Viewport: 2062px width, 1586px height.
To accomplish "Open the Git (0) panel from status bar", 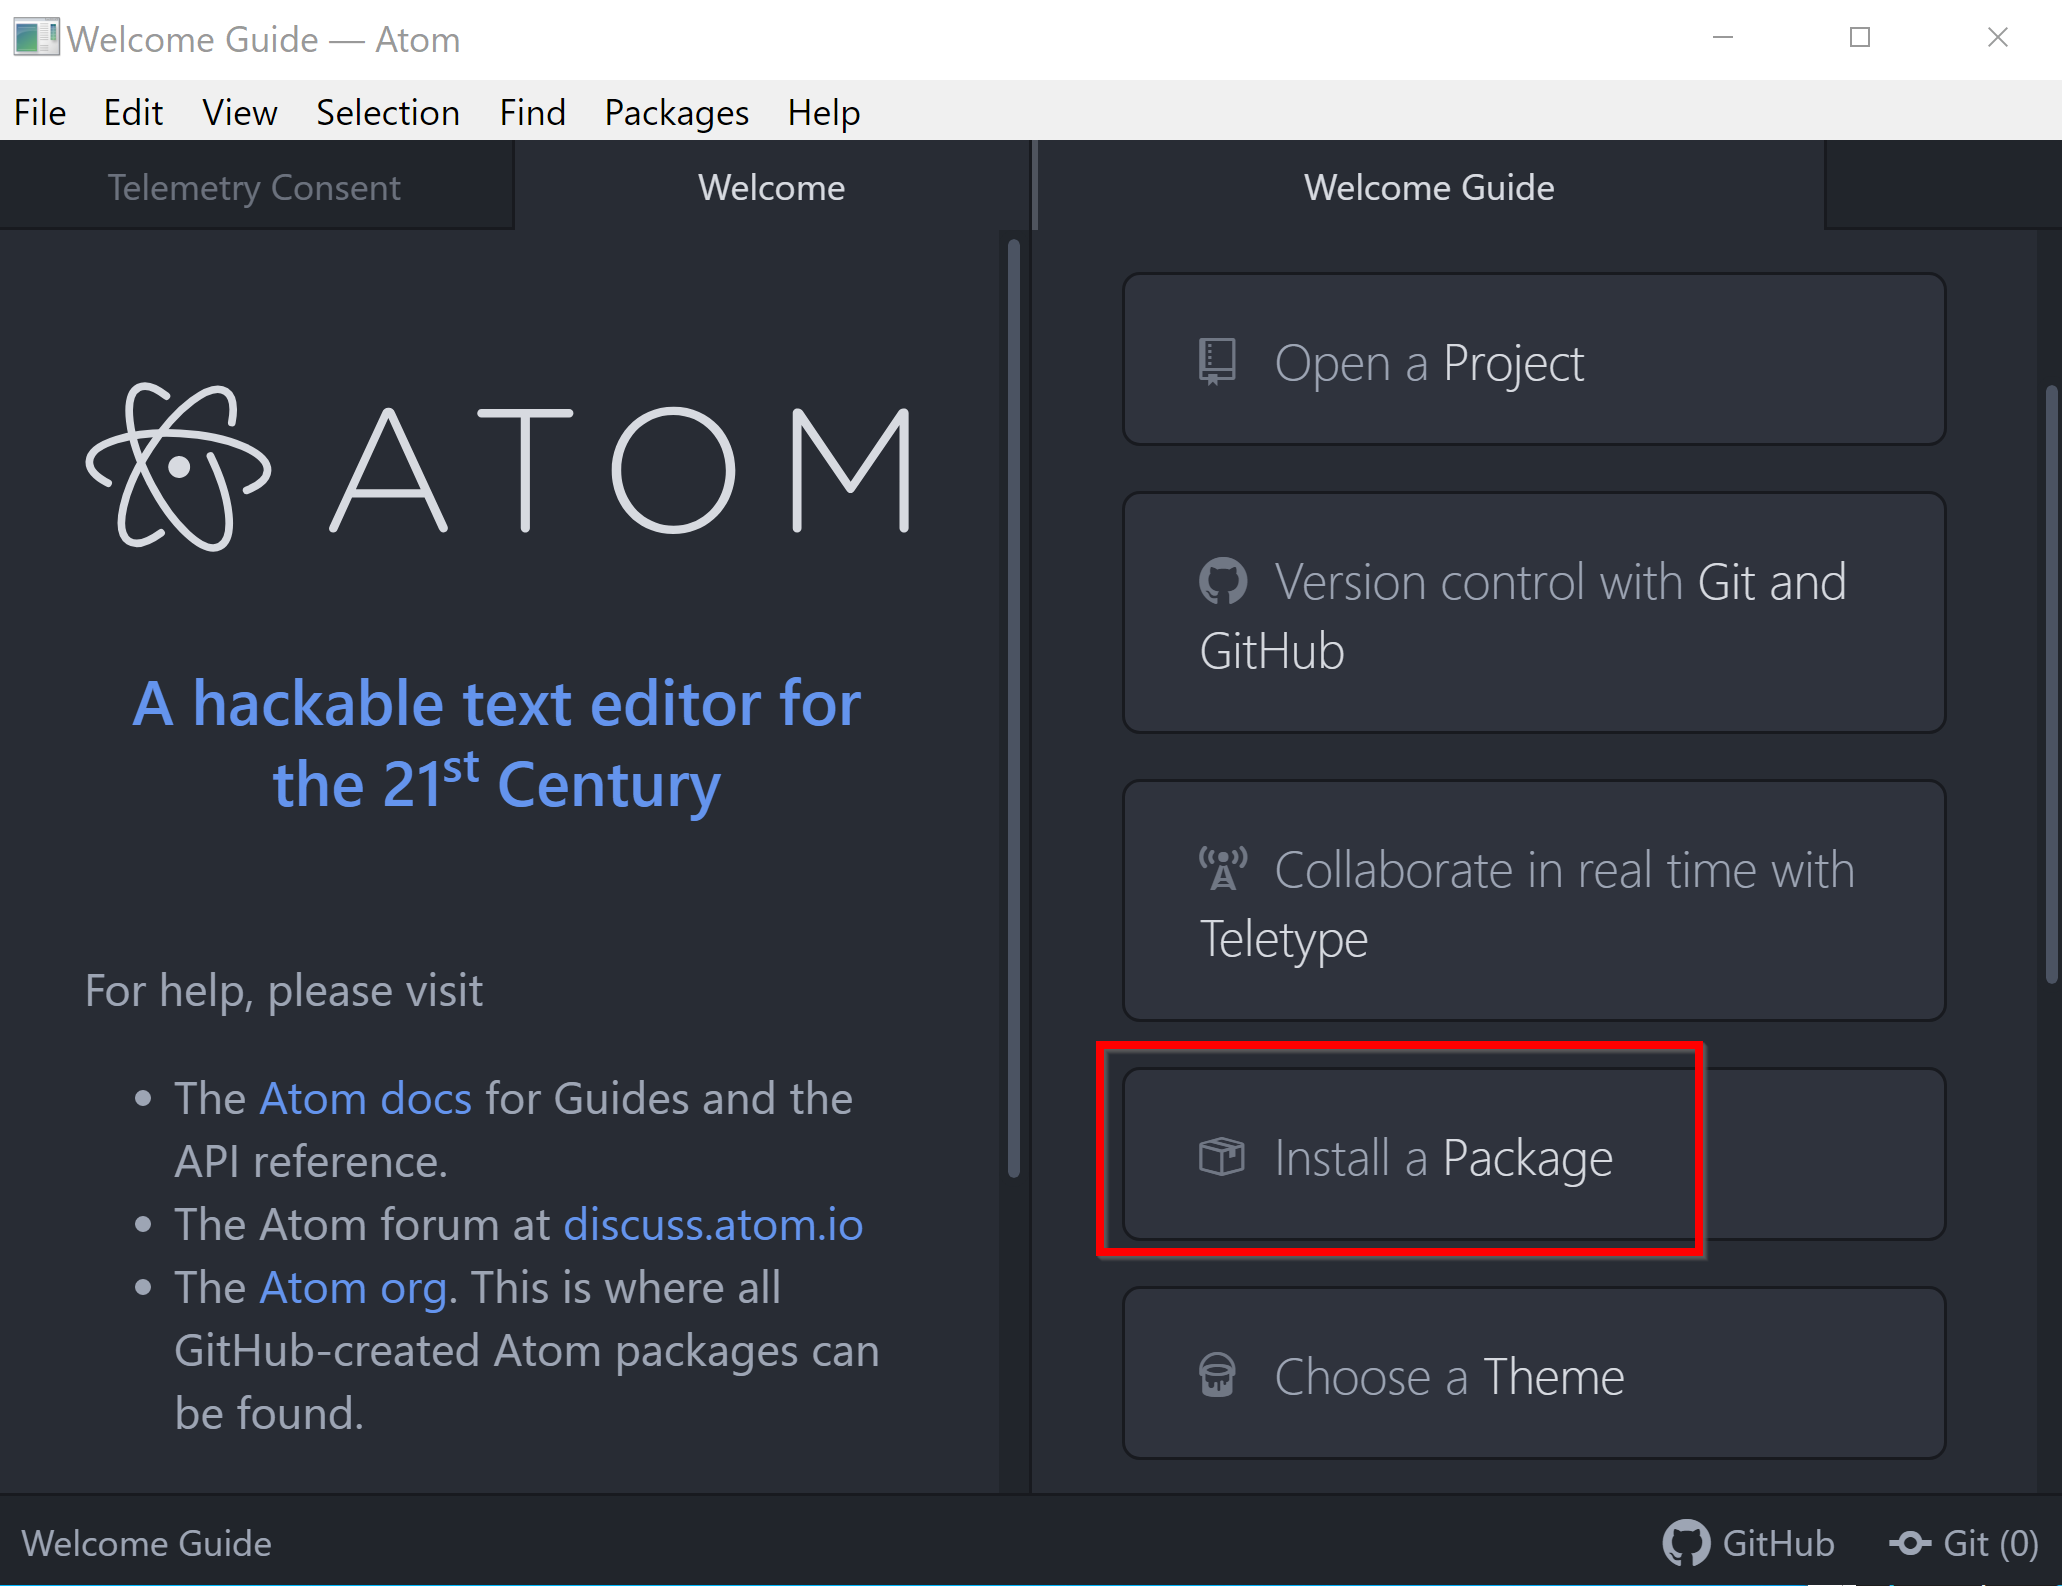I will tap(1964, 1543).
